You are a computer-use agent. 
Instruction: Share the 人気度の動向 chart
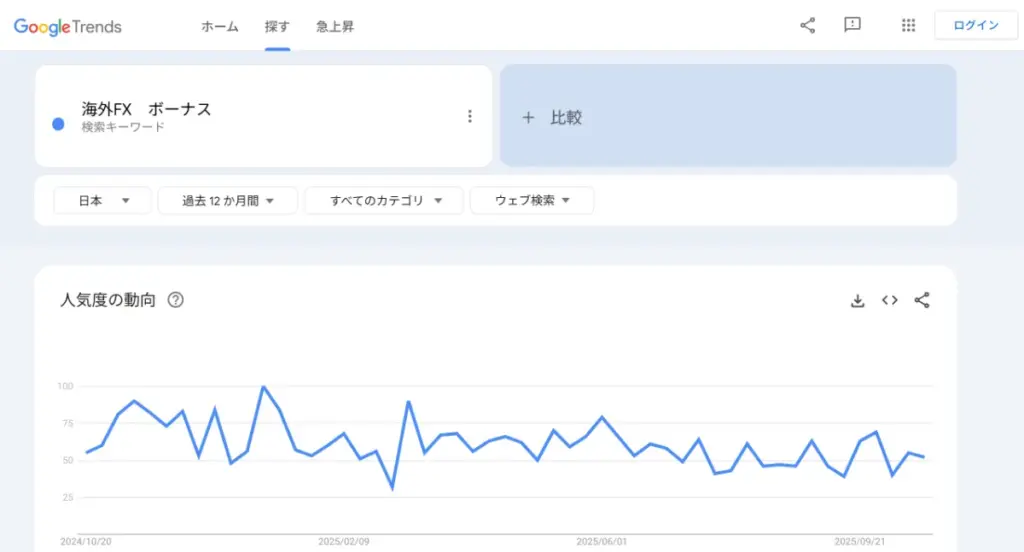click(922, 300)
